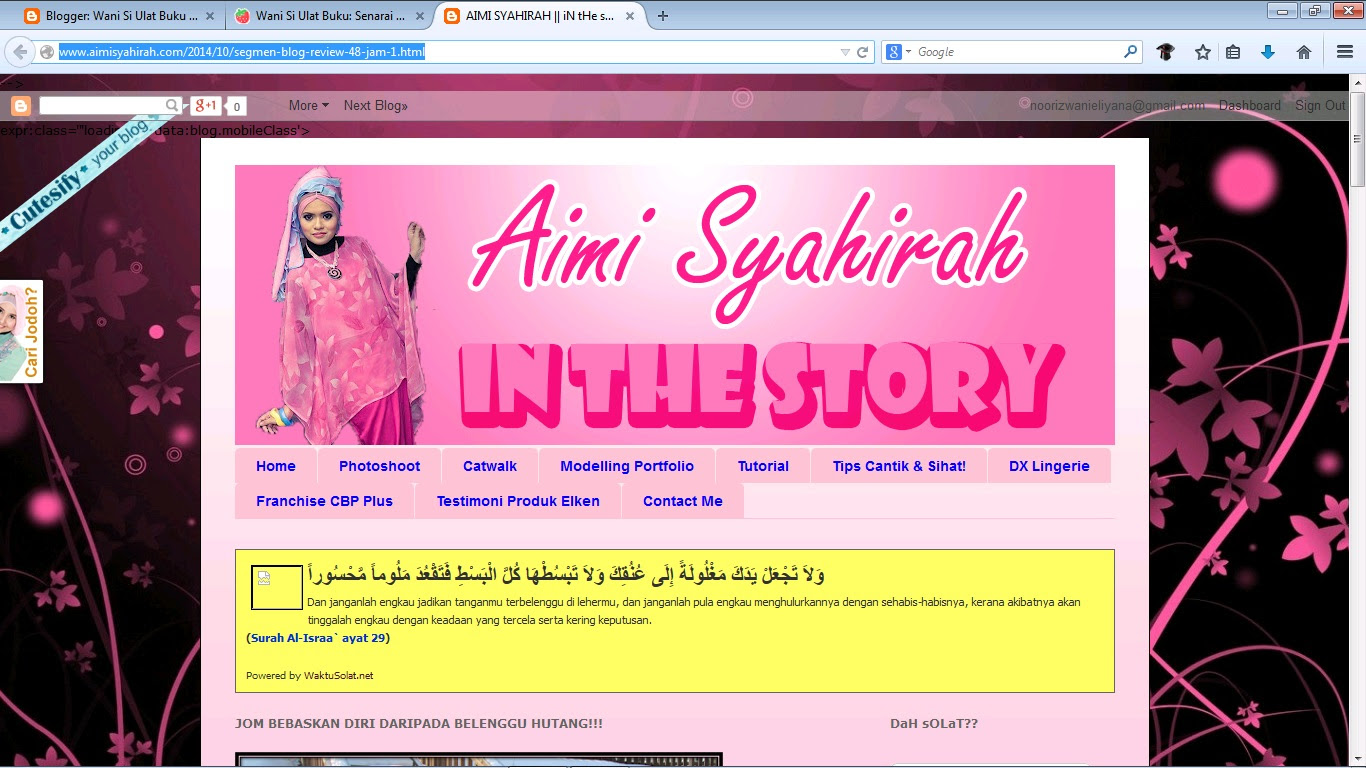
Task: Click the Blogger navbar search field
Action: 100,105
